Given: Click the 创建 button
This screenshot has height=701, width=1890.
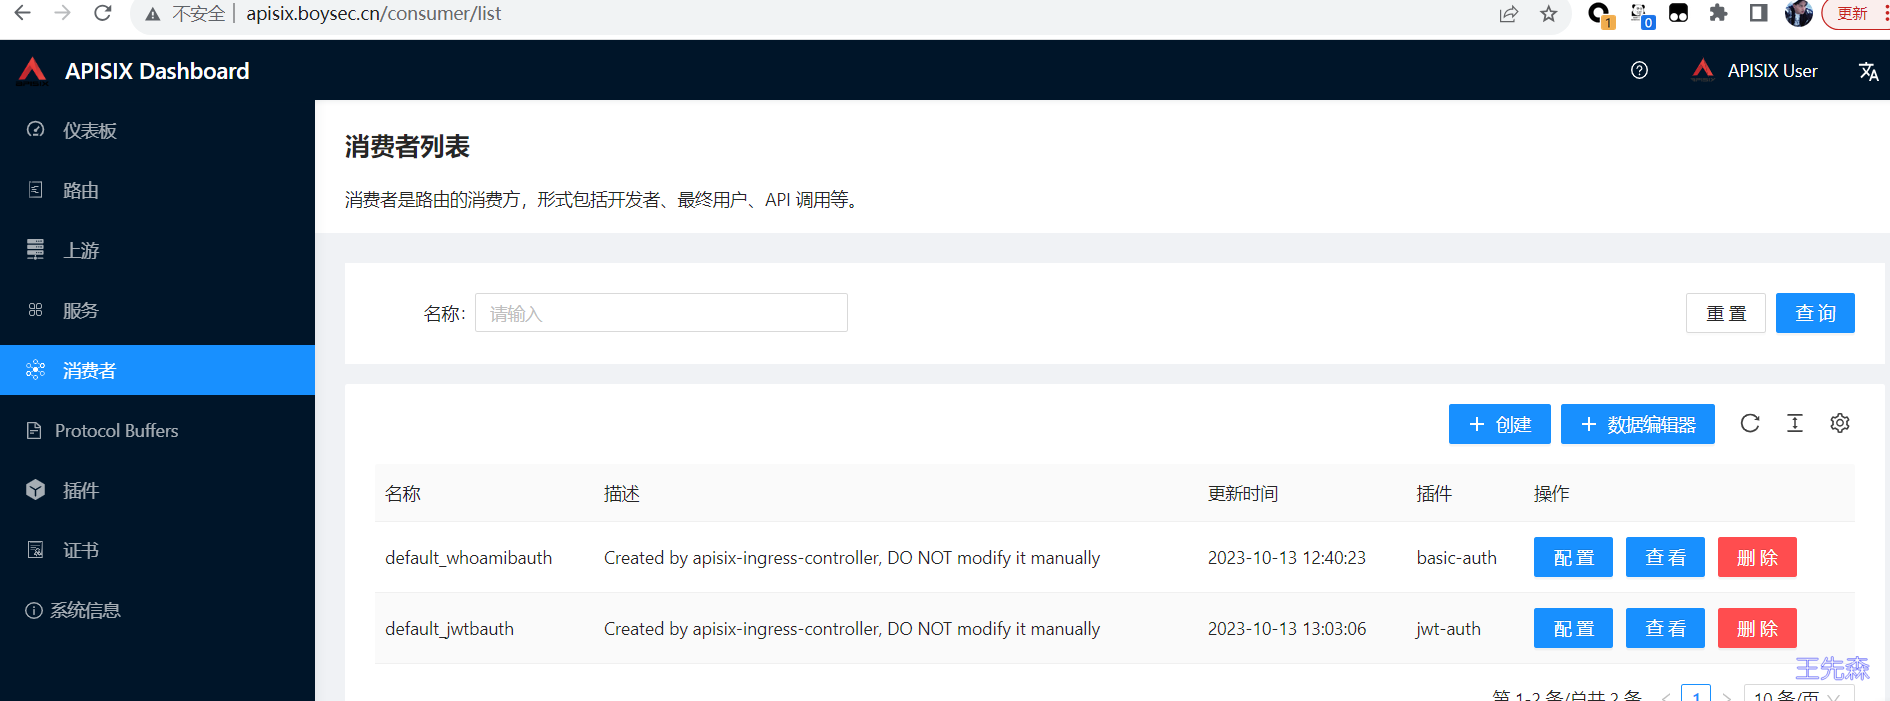Looking at the screenshot, I should point(1499,424).
